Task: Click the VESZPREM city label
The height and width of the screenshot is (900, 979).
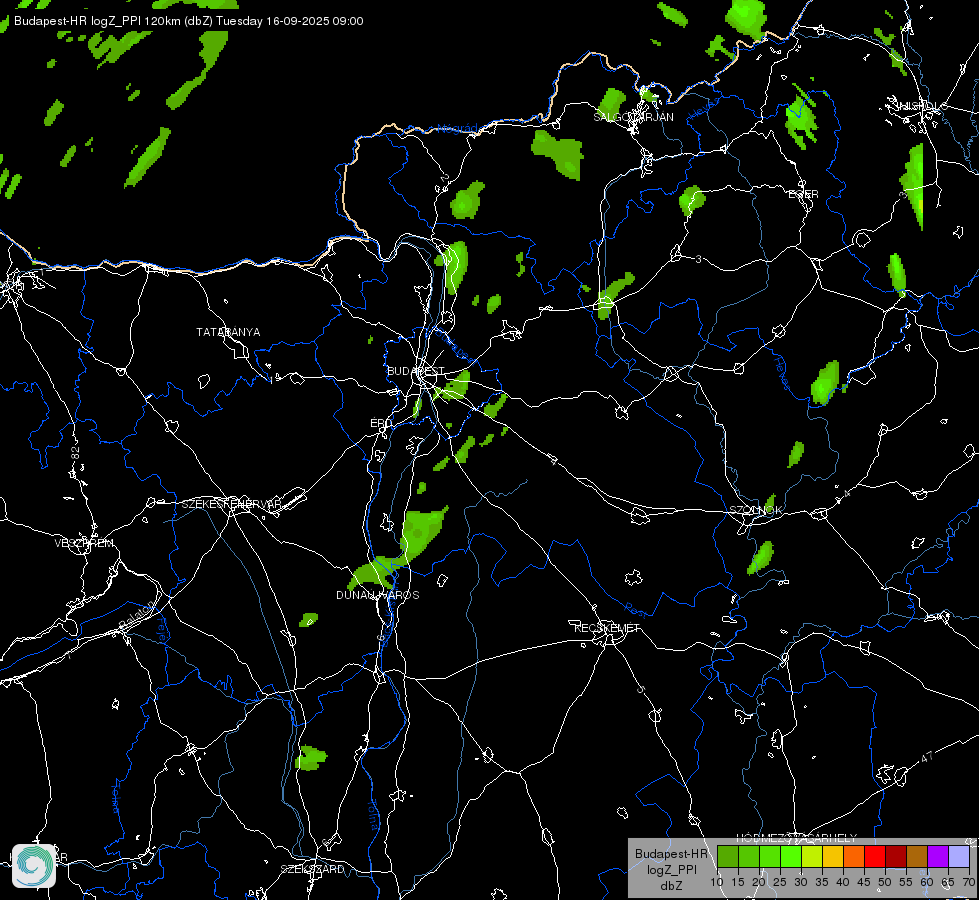Action: click(84, 543)
